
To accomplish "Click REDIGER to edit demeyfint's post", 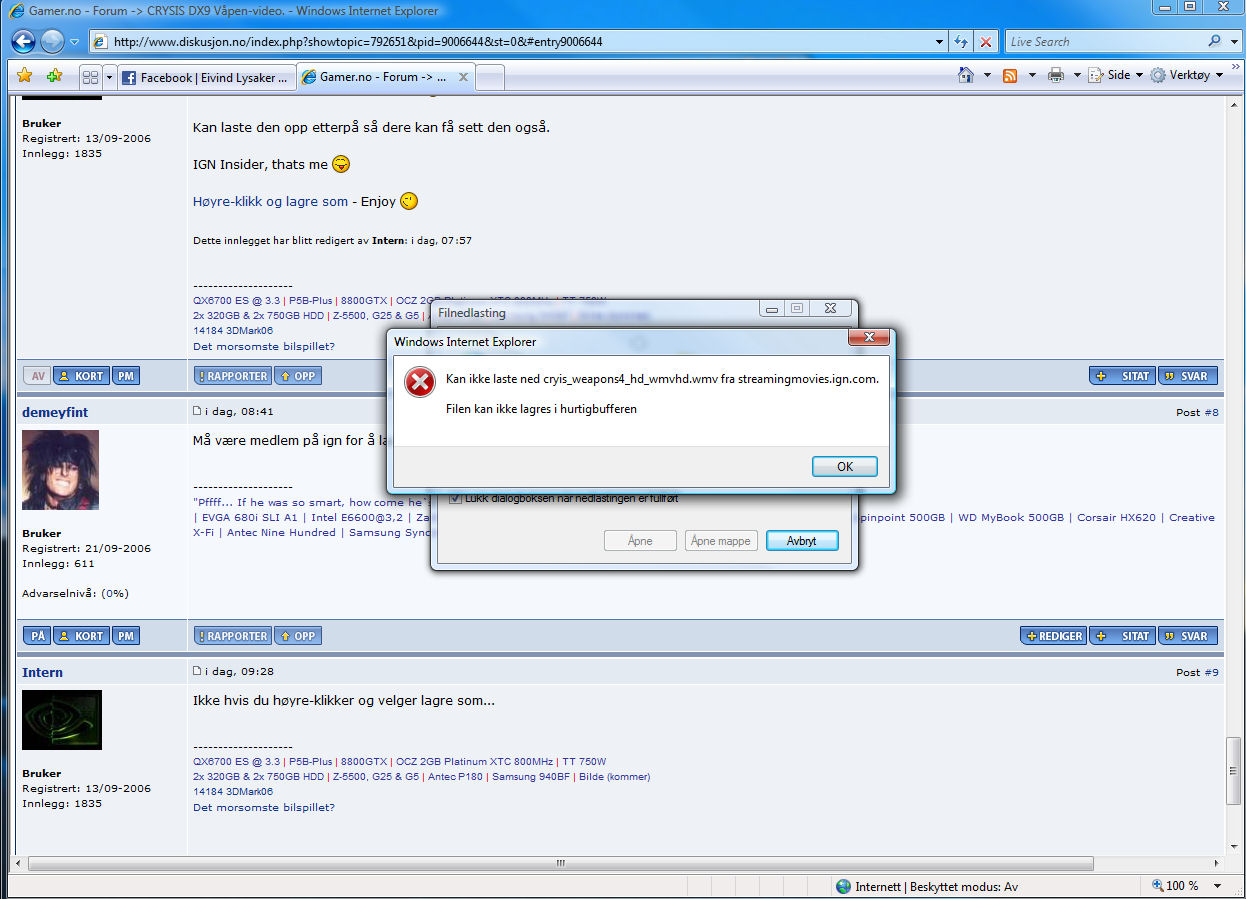I will [1053, 636].
